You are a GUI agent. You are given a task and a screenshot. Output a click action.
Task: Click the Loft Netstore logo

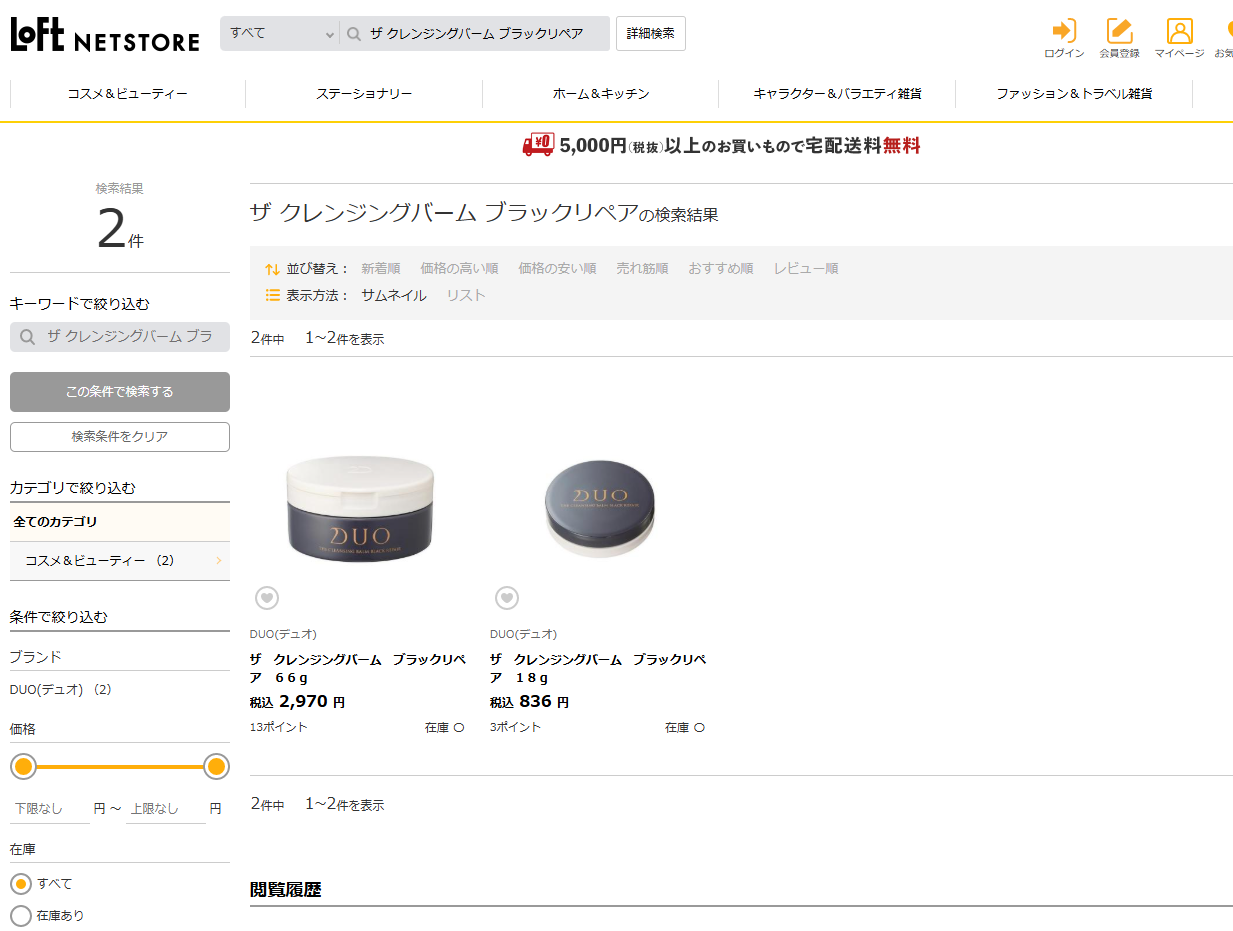[105, 34]
